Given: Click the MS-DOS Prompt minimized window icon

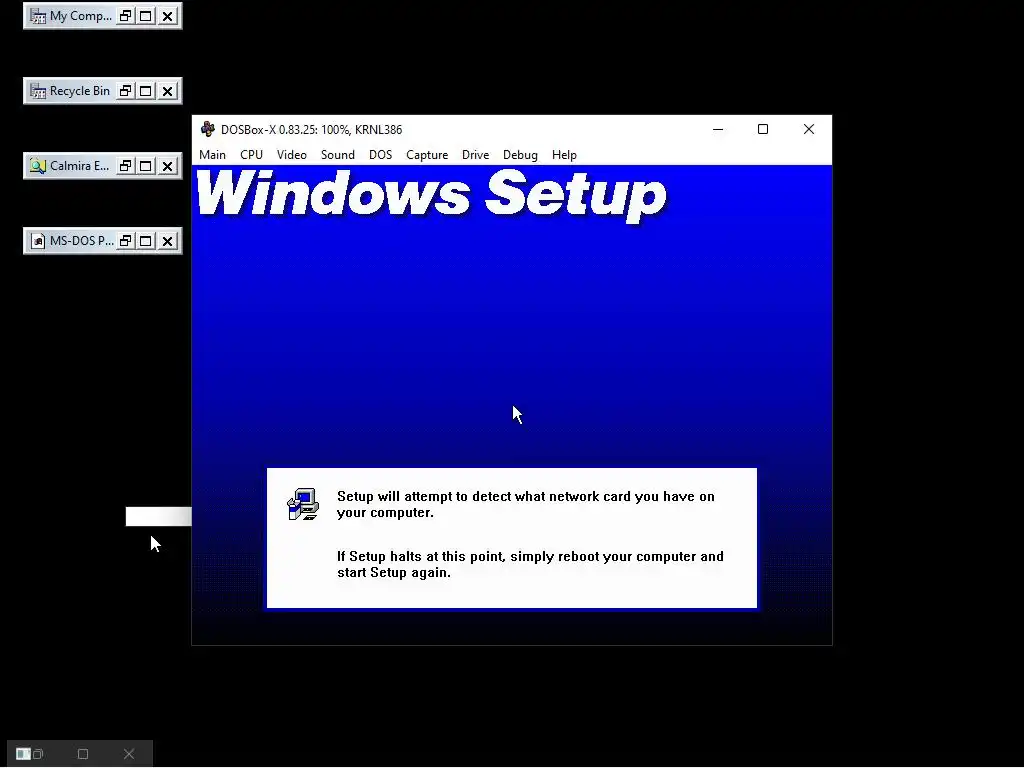Looking at the screenshot, I should click(x=38, y=241).
